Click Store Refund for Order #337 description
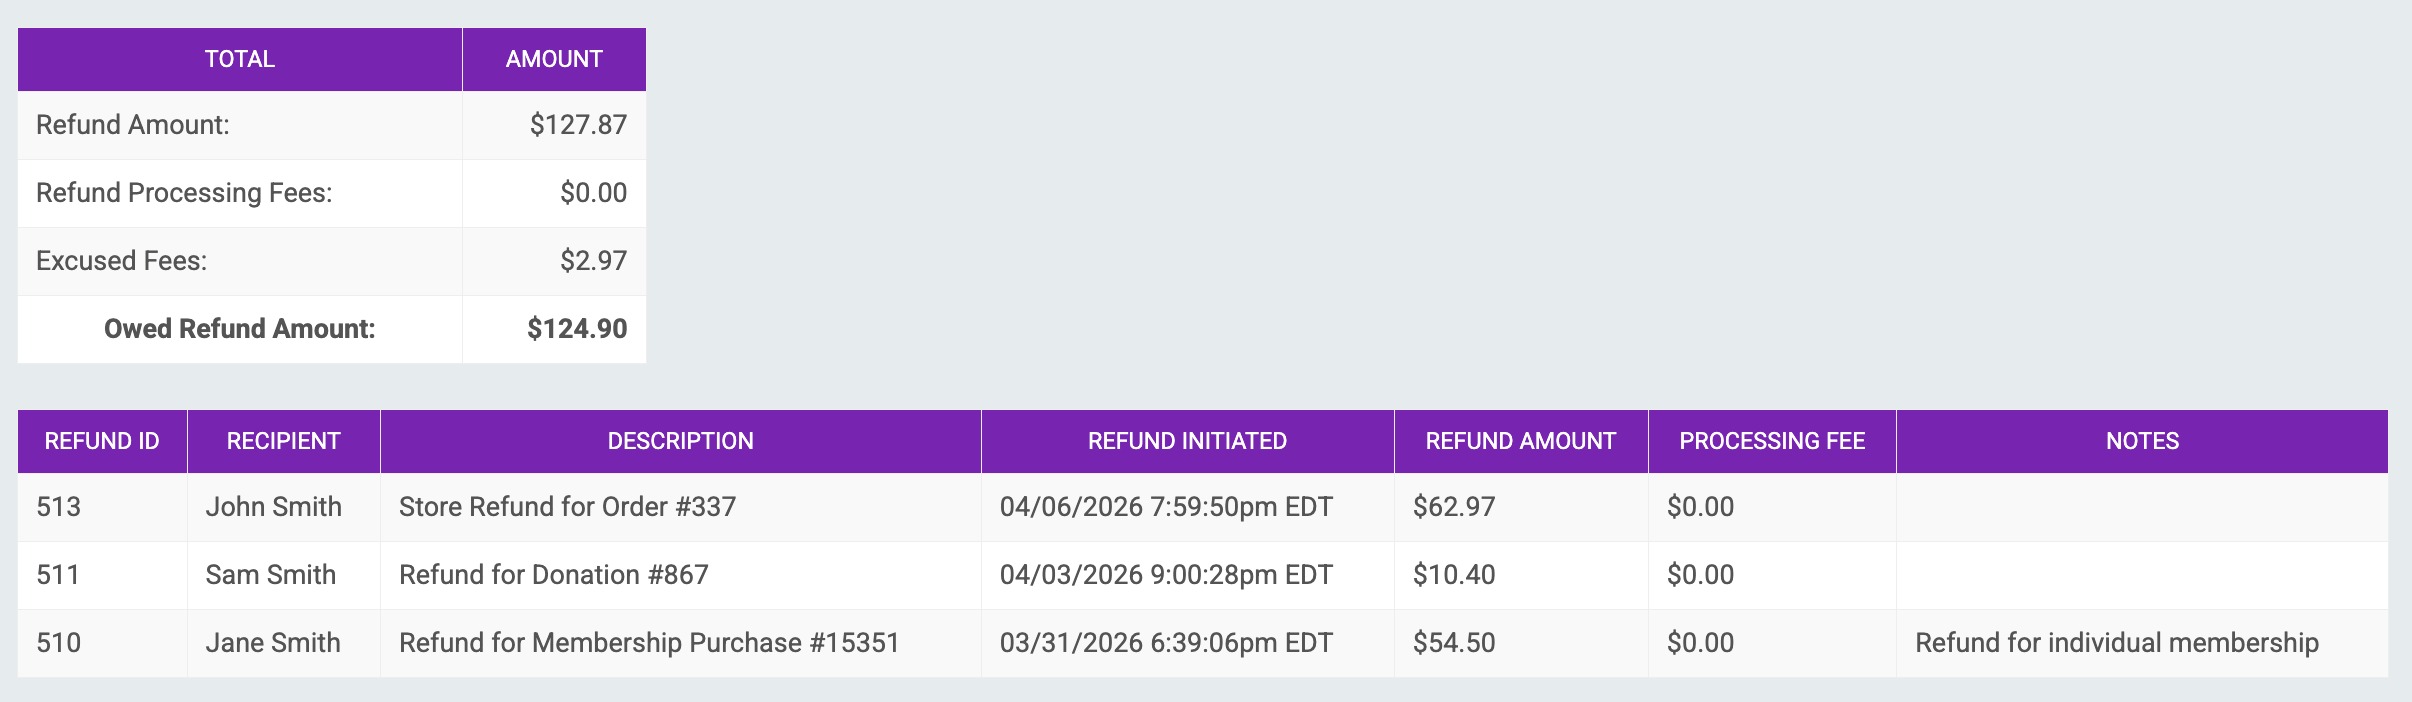The image size is (2412, 702). 567,507
